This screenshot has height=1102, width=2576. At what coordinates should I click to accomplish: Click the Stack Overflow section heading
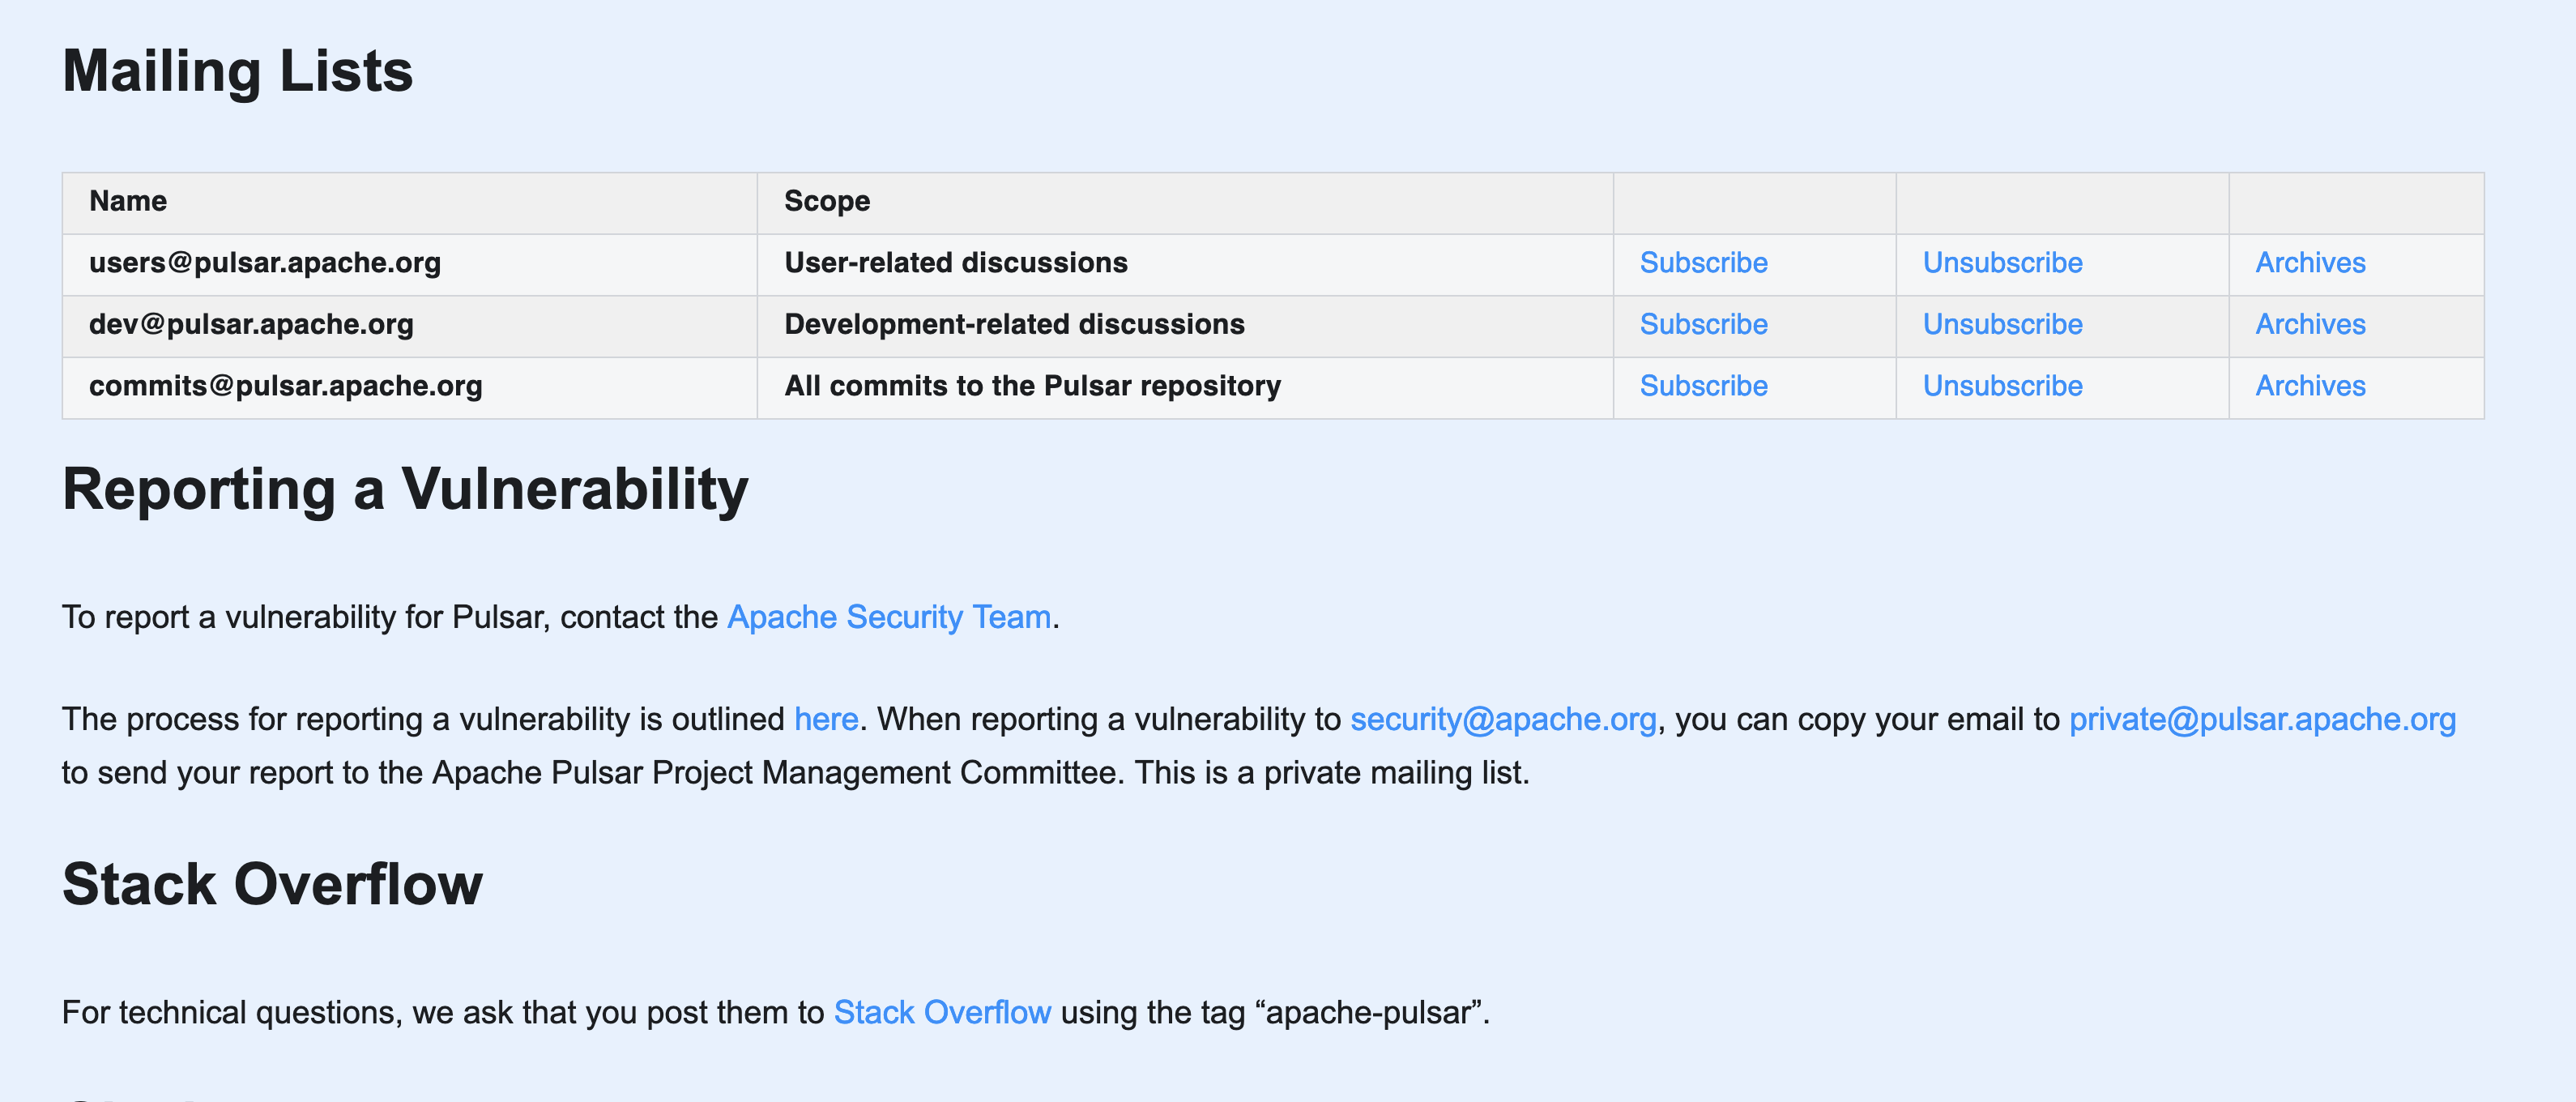tap(272, 884)
